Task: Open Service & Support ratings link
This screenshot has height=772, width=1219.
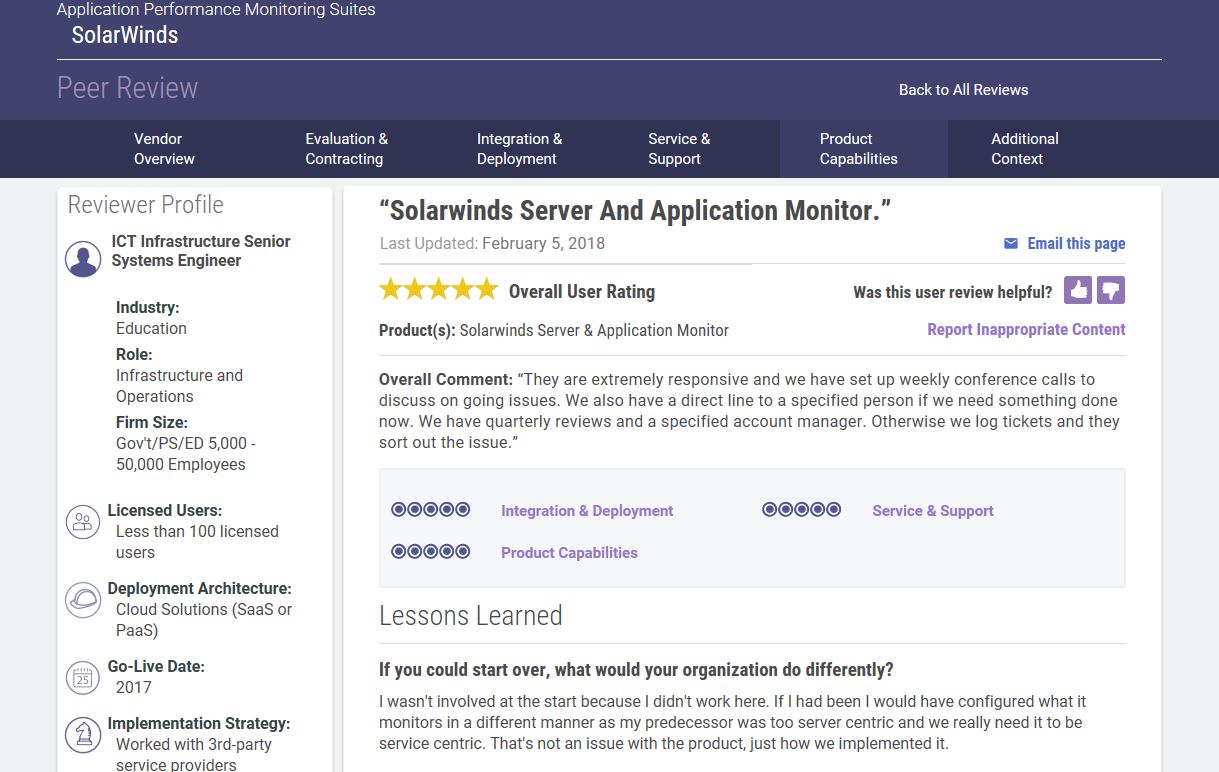Action: click(x=933, y=510)
